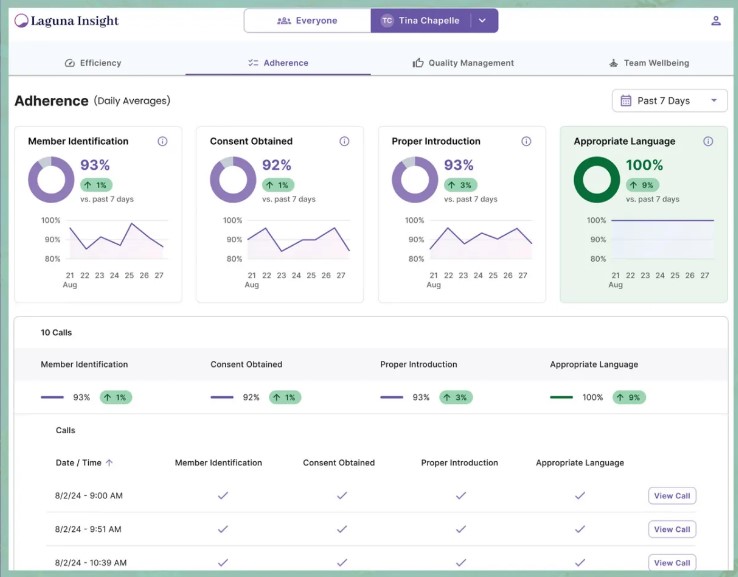Click the Laguna Insight logo
Viewport: 738px width, 577px height.
(66, 21)
